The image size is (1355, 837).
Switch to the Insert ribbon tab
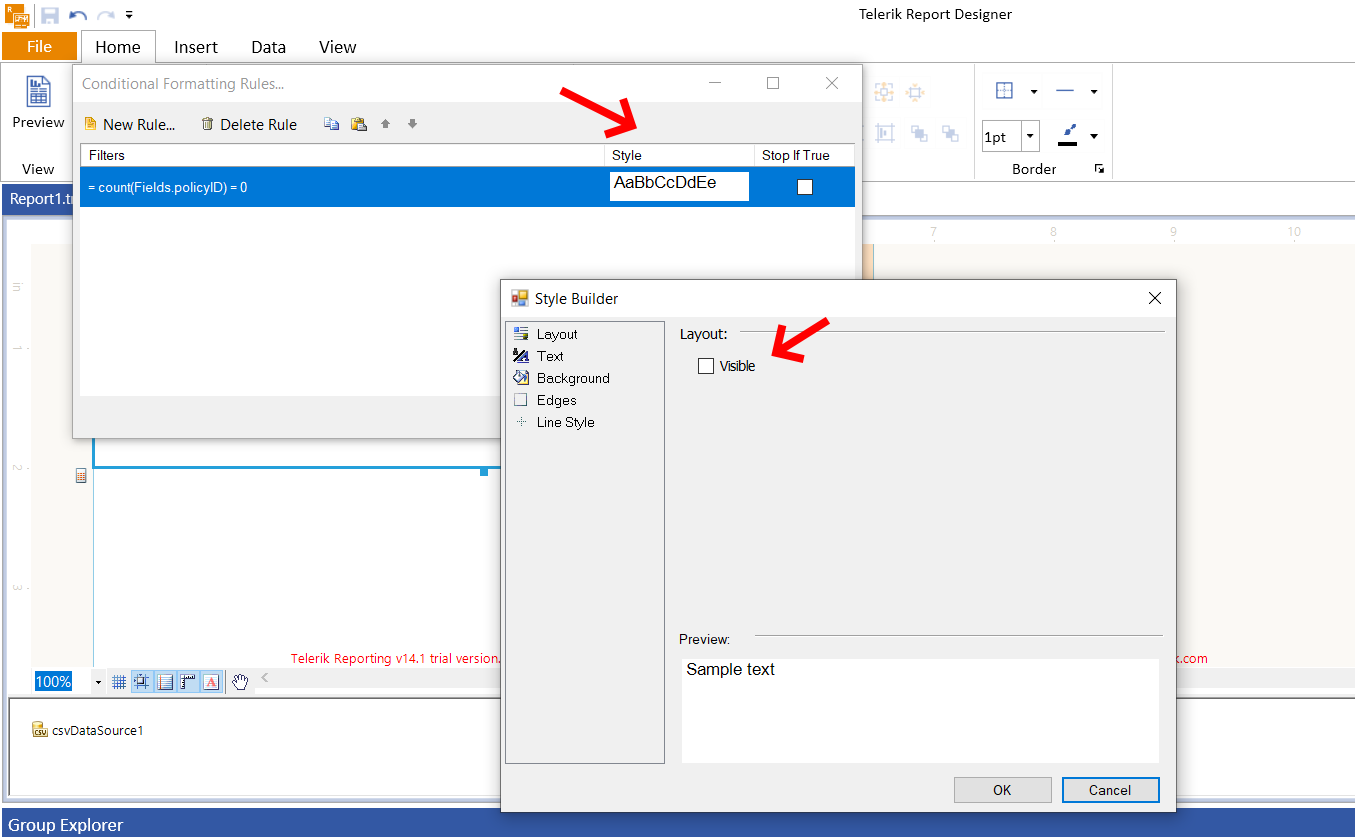[196, 47]
